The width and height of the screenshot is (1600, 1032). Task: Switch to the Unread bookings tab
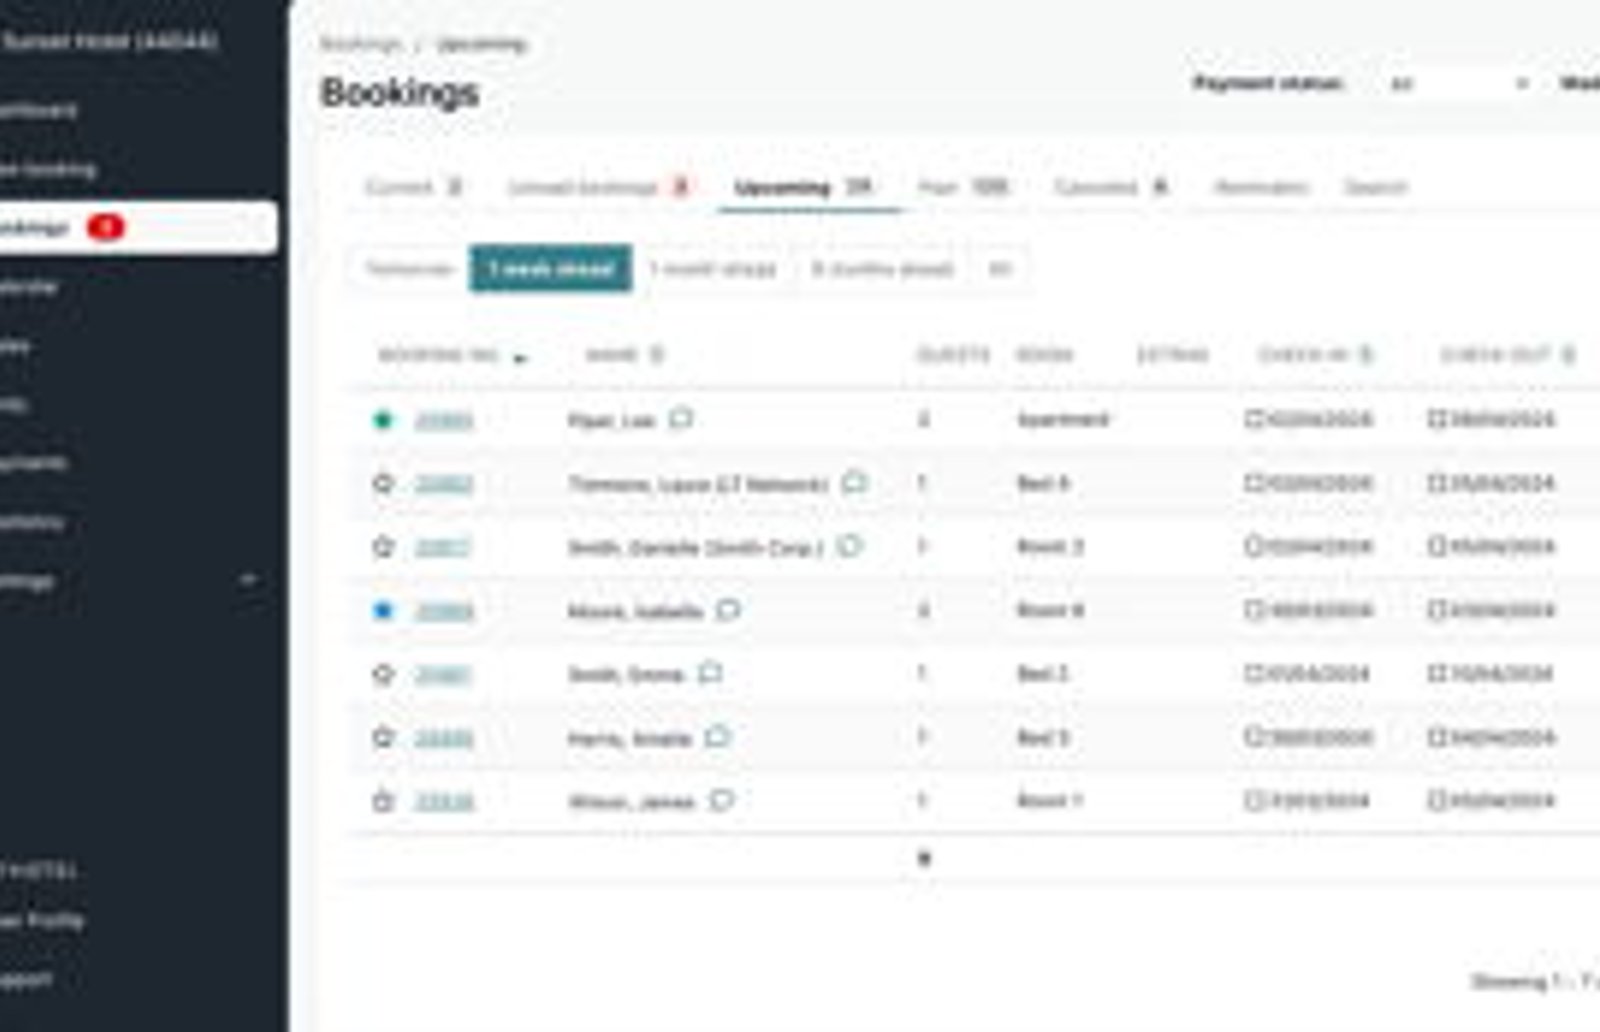599,187
